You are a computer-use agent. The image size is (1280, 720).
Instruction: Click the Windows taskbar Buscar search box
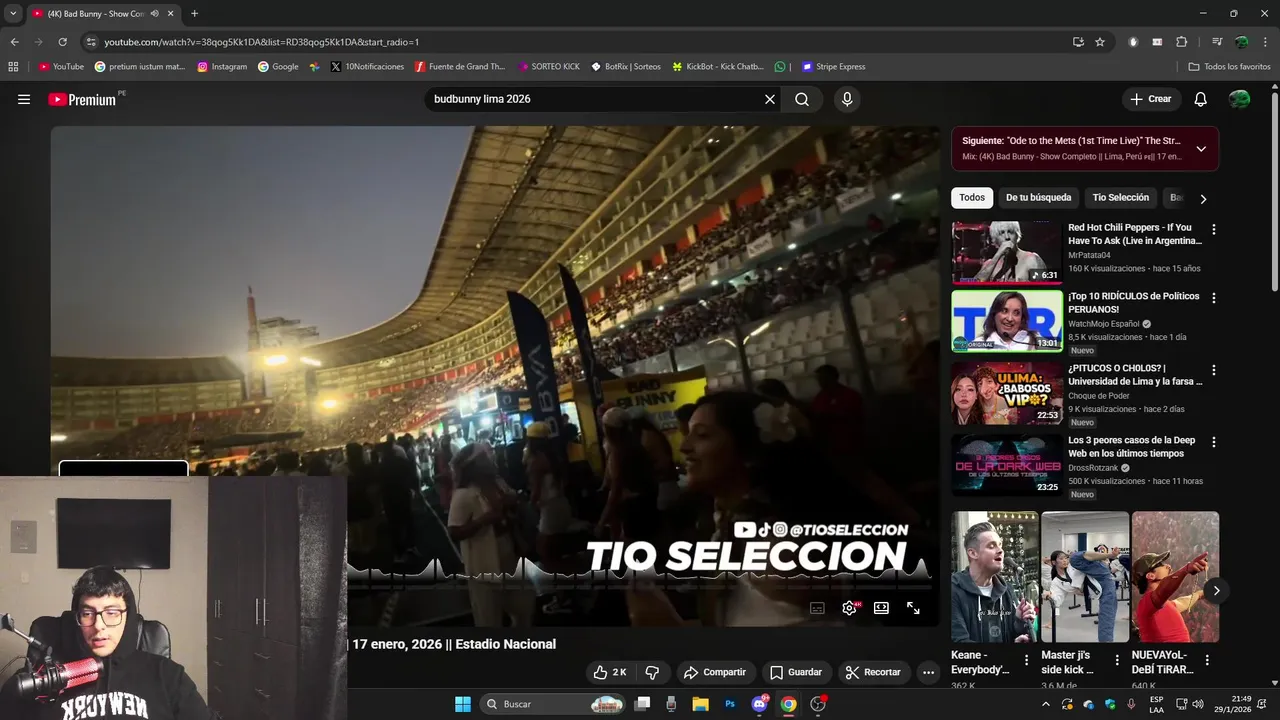point(553,704)
